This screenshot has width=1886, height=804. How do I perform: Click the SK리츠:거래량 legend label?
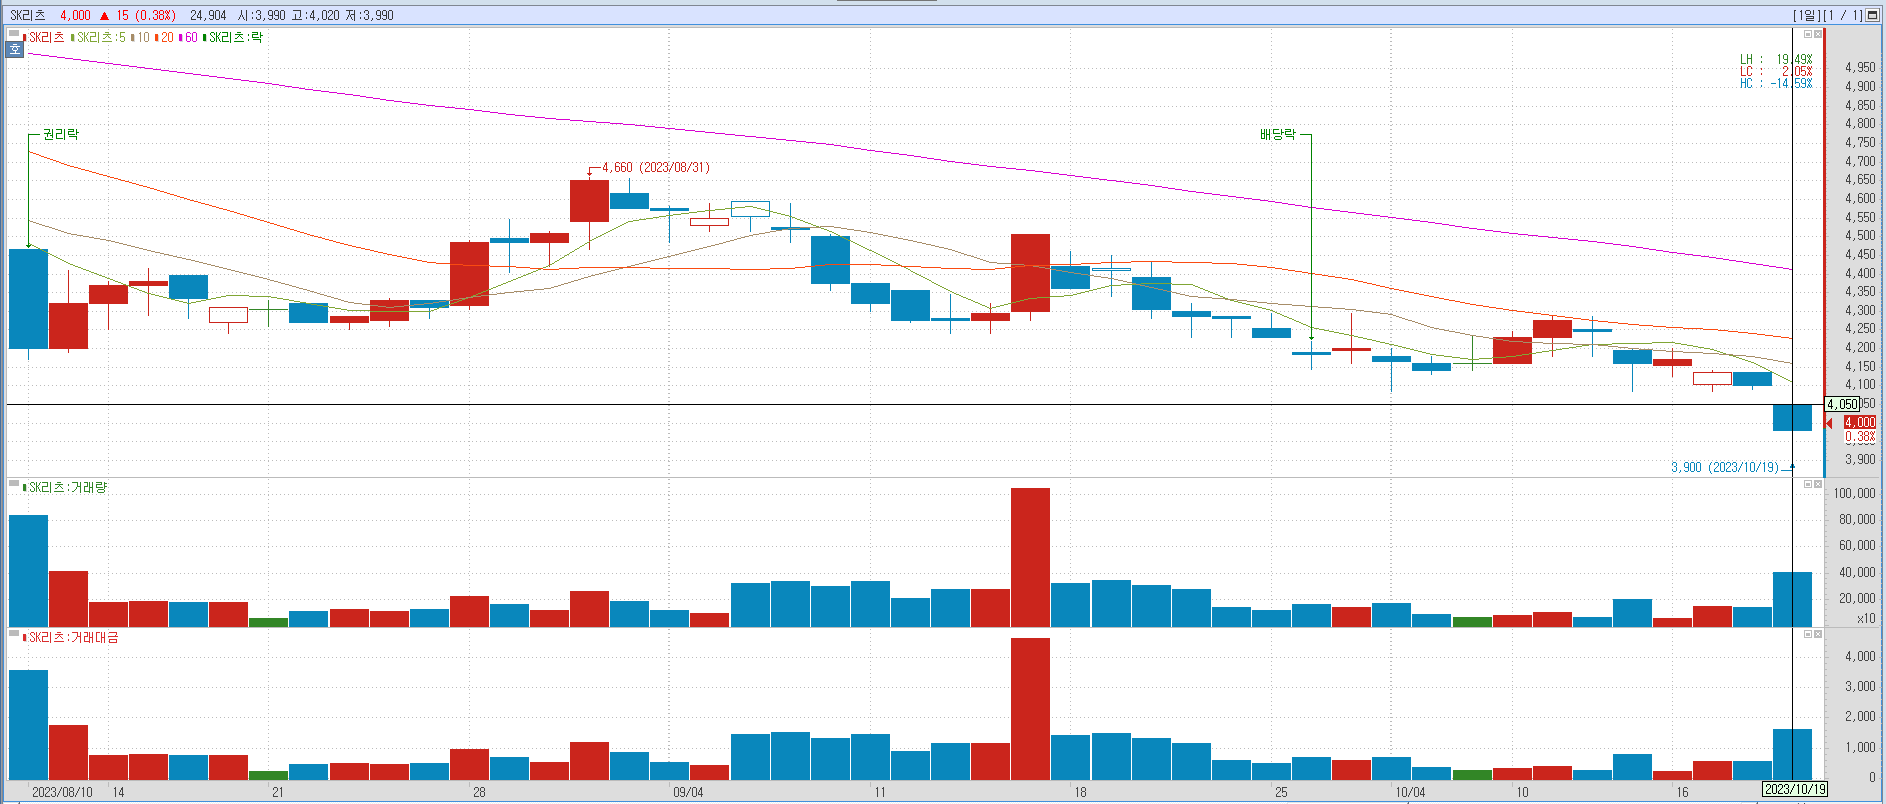coord(67,488)
